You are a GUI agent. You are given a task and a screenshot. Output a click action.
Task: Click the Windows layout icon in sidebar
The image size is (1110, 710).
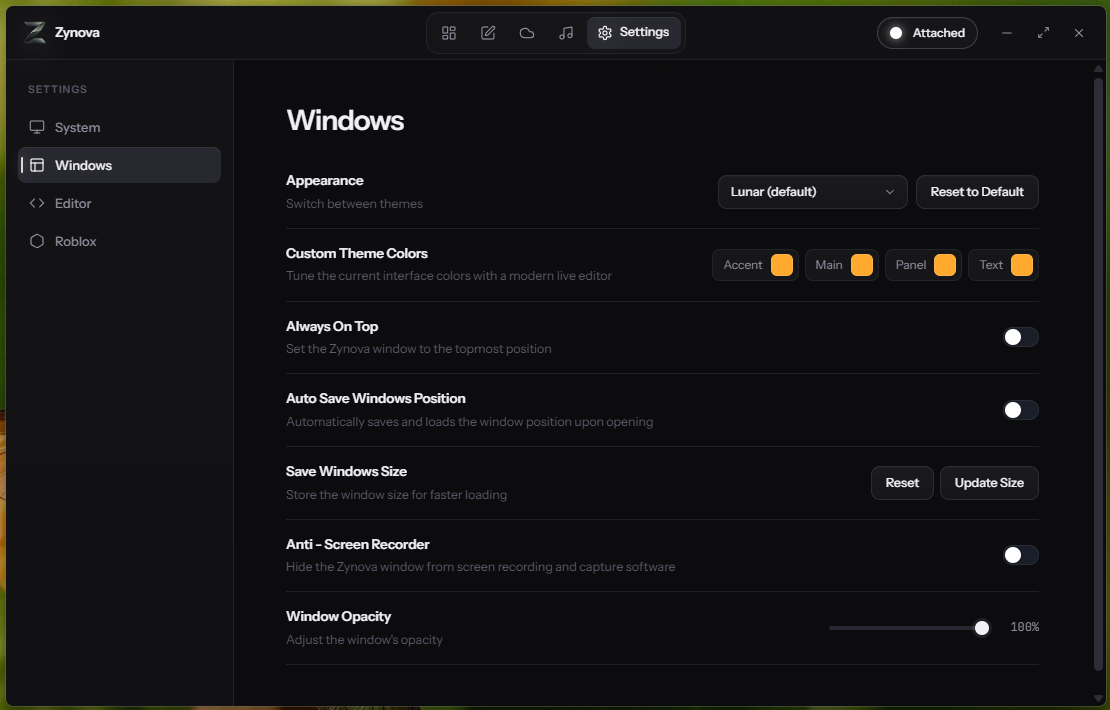[37, 165]
